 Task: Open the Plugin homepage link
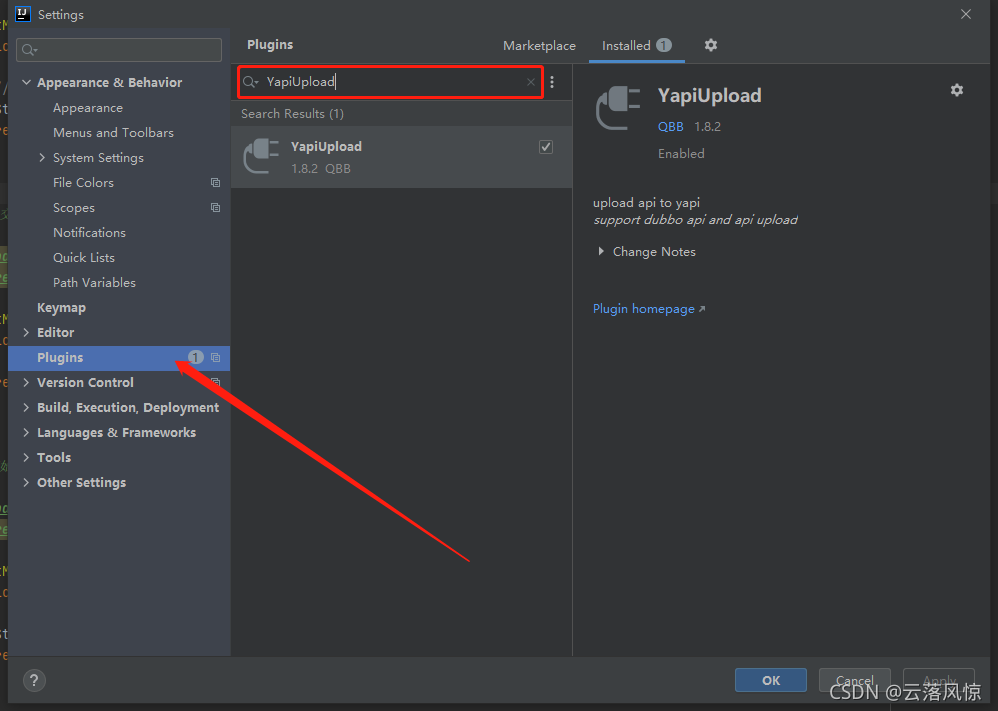pos(649,309)
